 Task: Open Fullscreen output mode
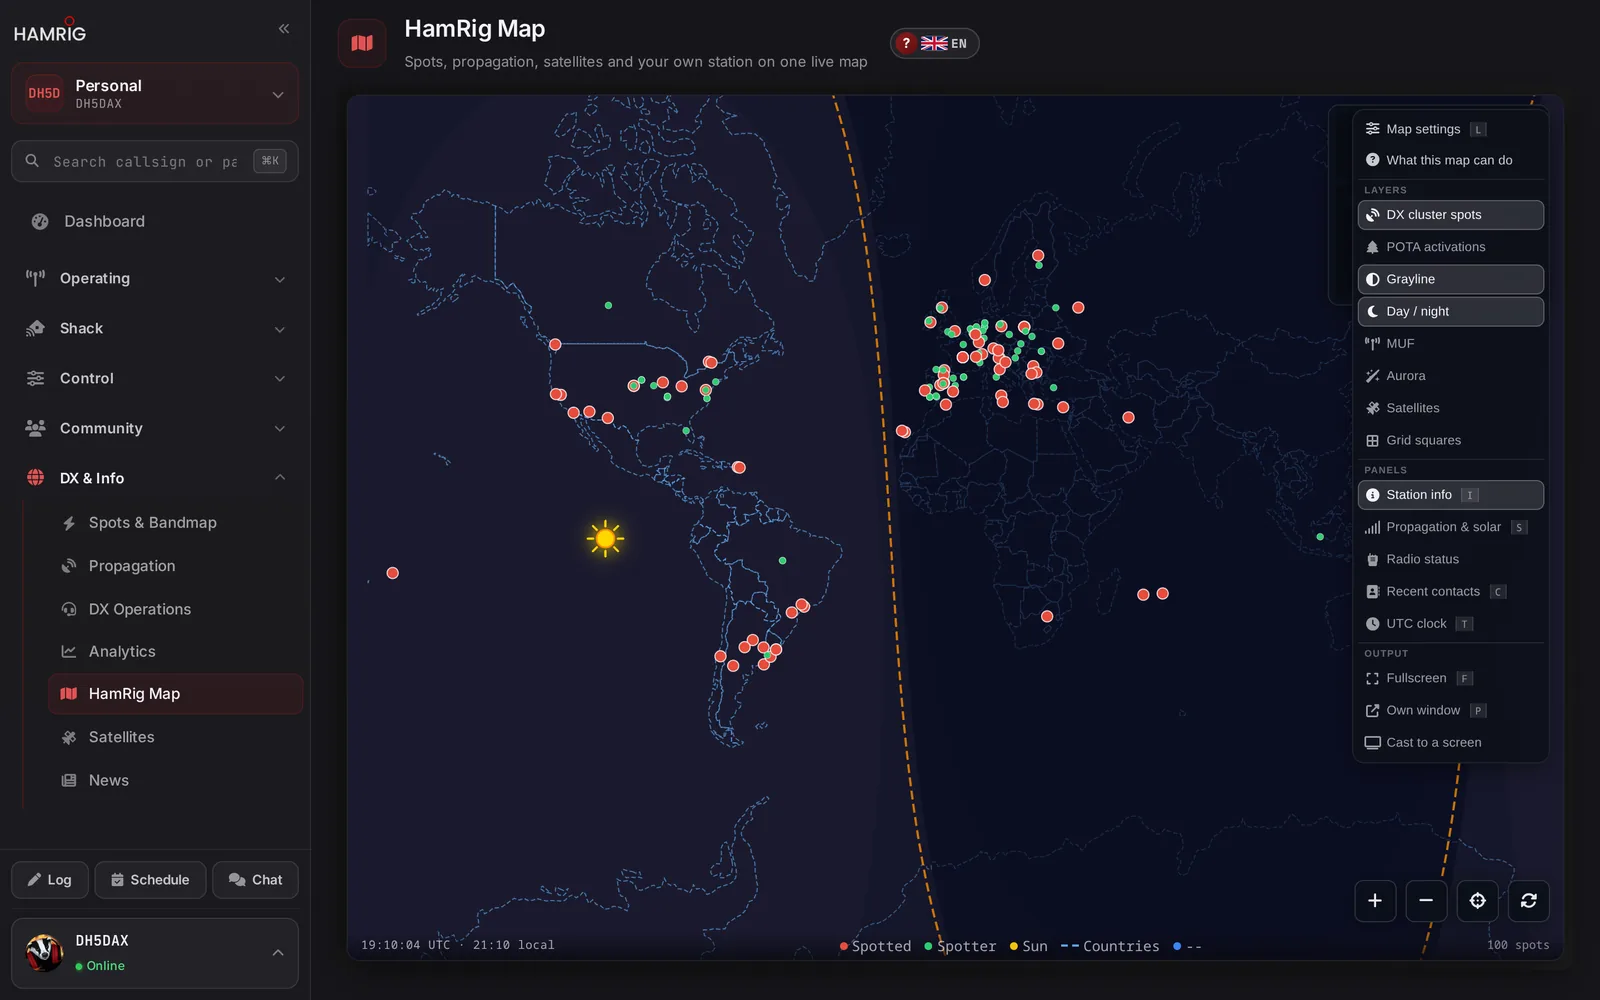coord(1450,678)
